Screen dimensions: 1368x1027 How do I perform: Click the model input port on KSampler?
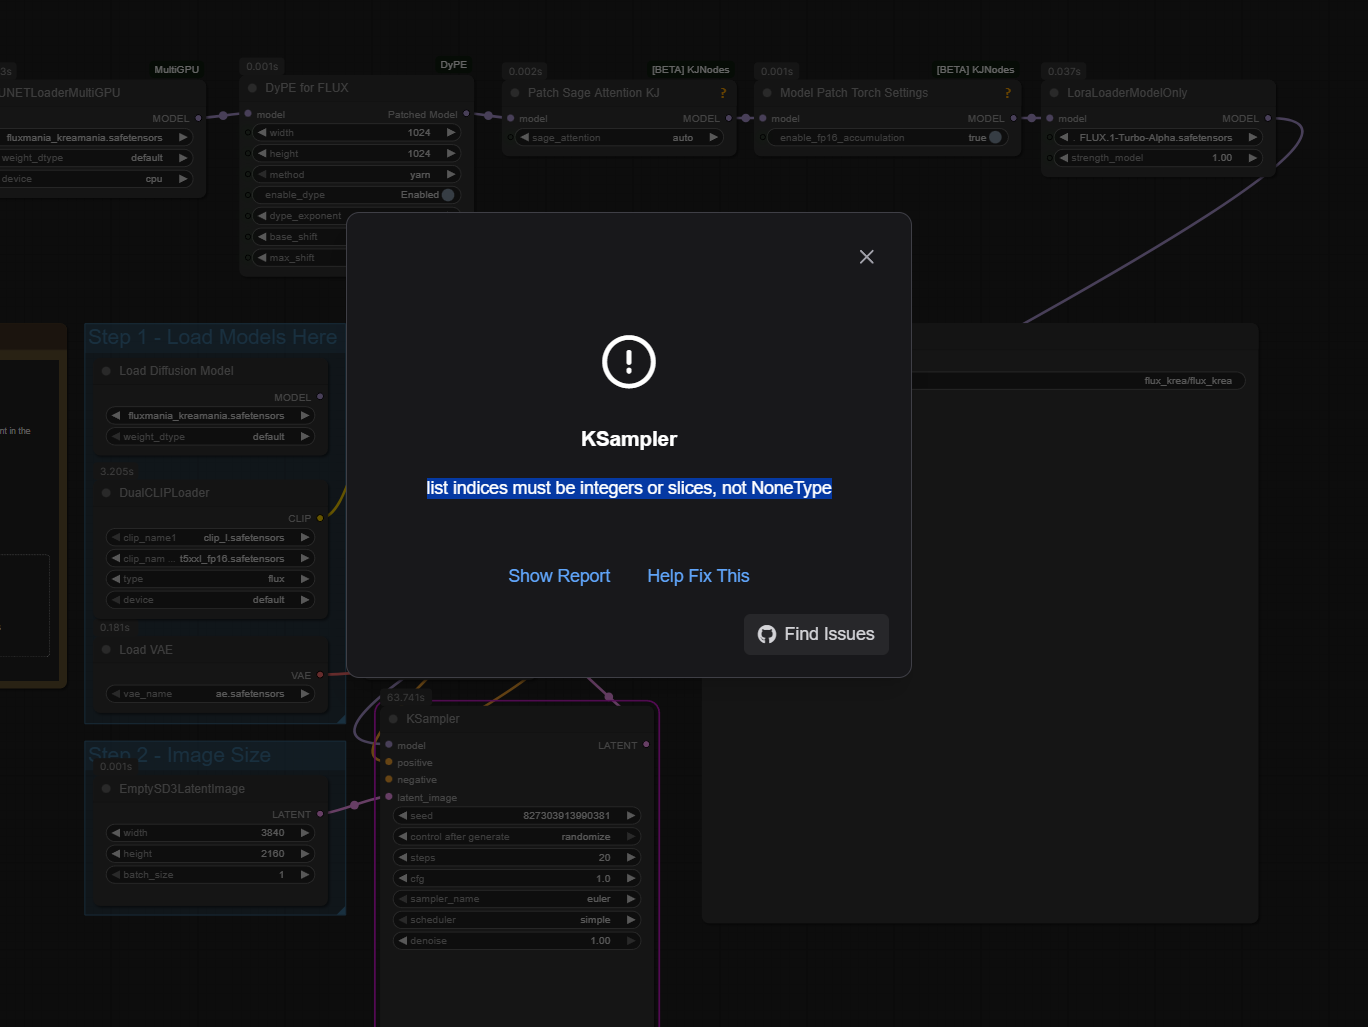click(389, 745)
